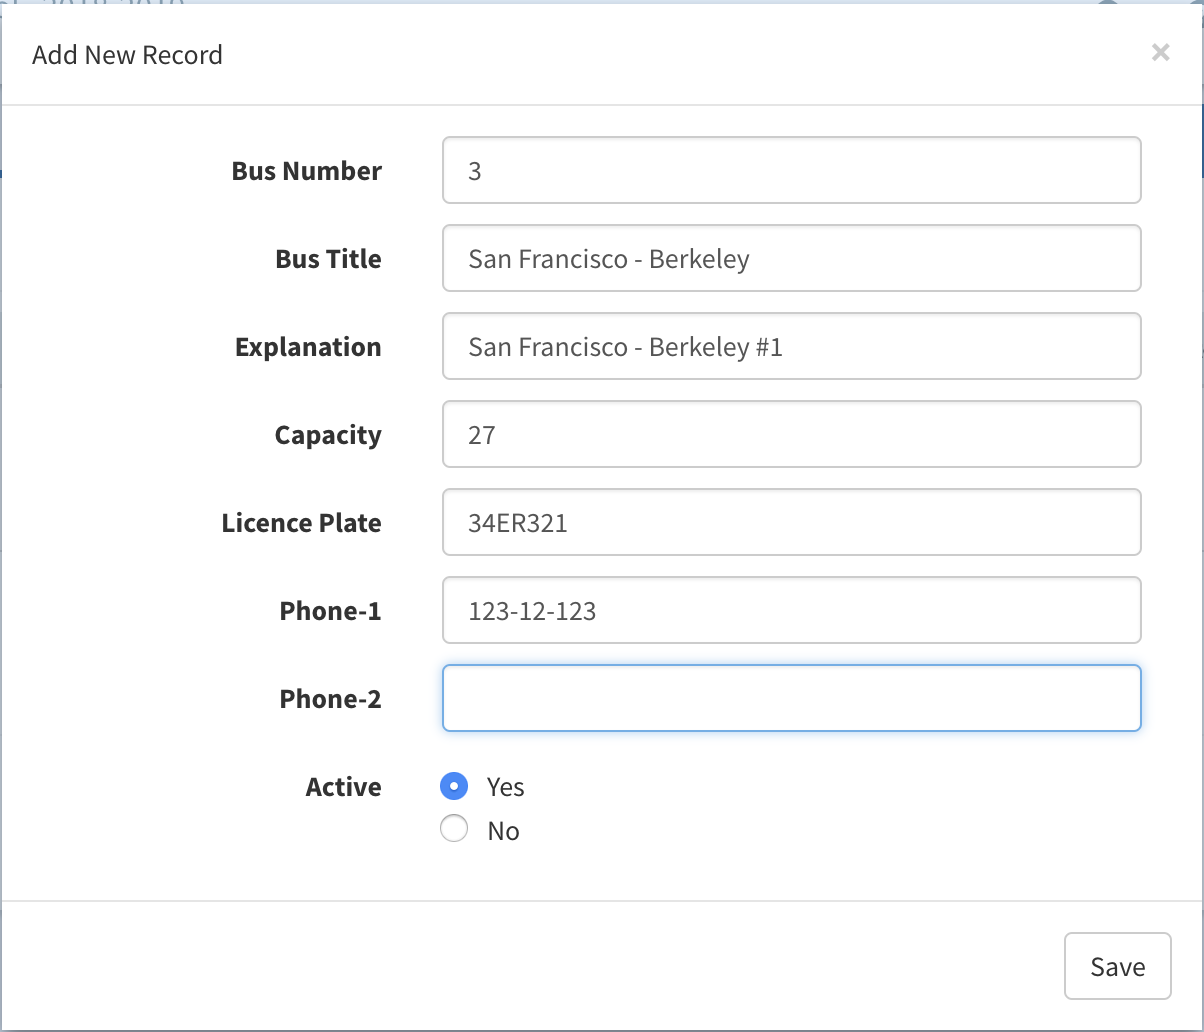Click the 'Active' field label

[343, 787]
